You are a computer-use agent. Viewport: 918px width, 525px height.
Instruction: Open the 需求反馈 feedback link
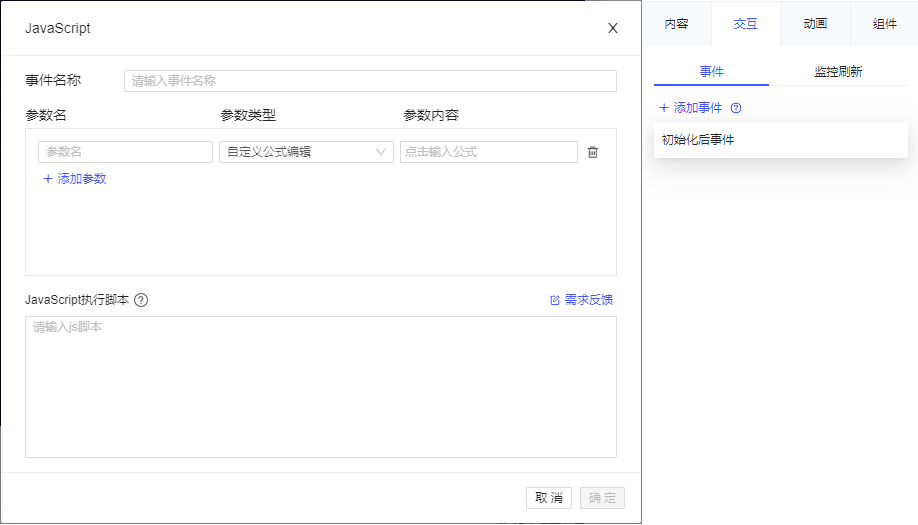pos(581,300)
